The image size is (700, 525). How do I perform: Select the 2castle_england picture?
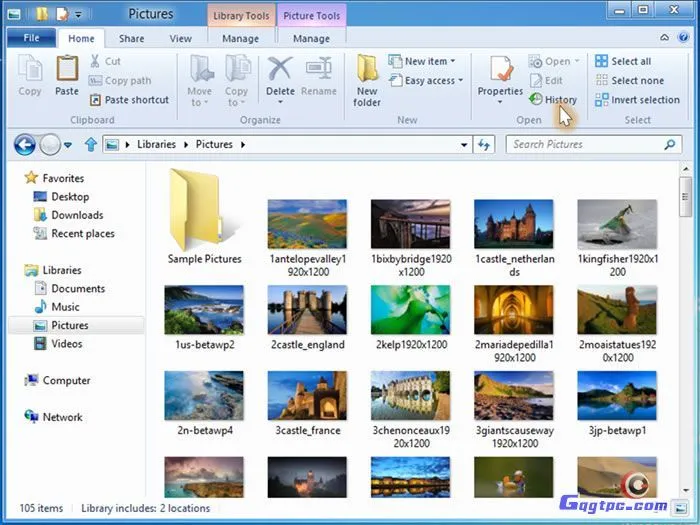coord(308,318)
